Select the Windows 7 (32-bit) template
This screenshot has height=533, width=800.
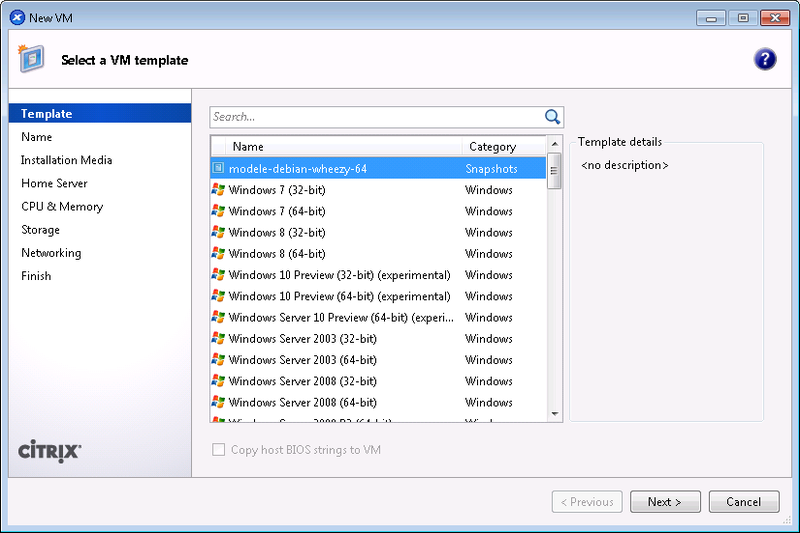[x=378, y=190]
